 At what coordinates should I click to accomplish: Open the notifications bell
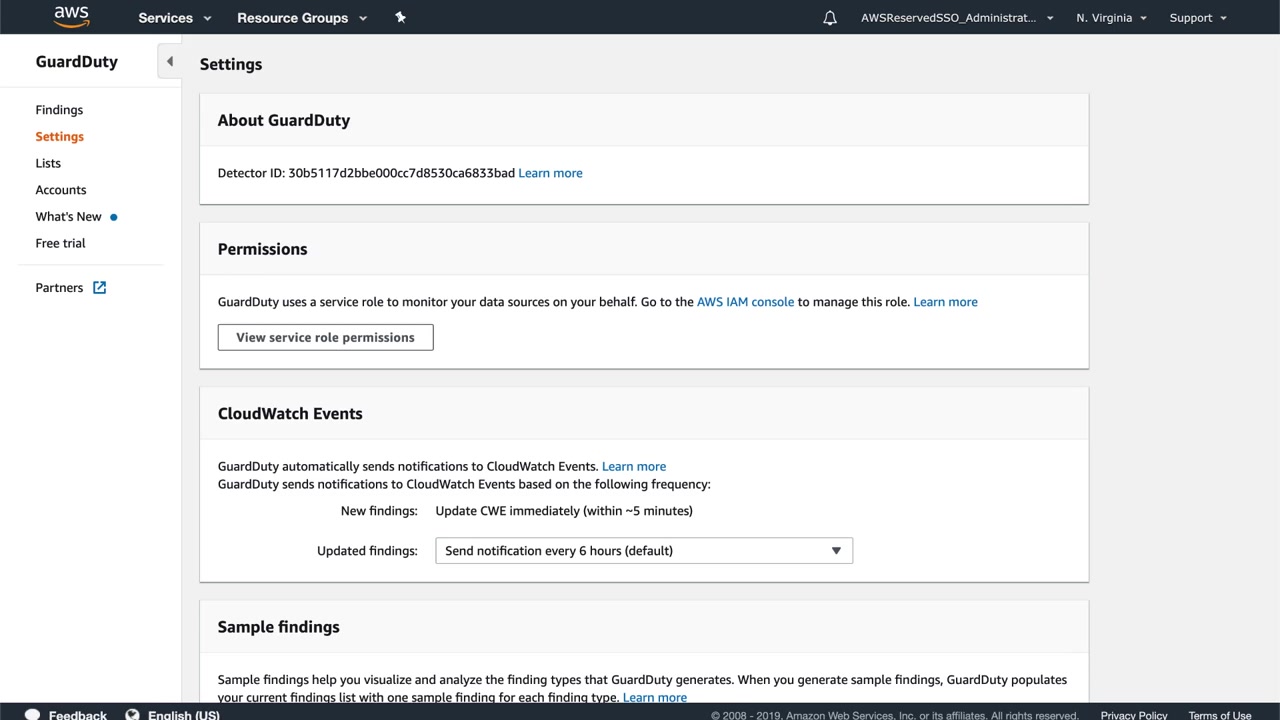coord(830,18)
